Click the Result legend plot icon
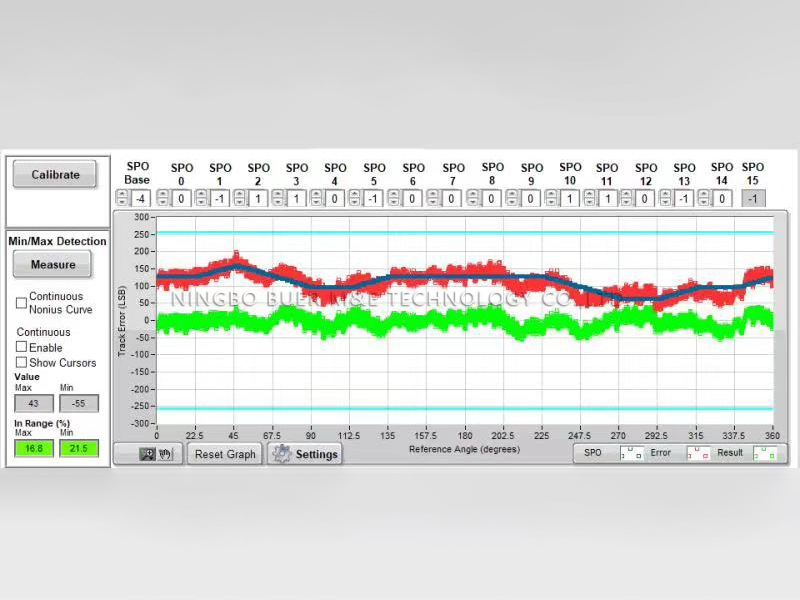Viewport: 800px width, 600px height. point(765,454)
